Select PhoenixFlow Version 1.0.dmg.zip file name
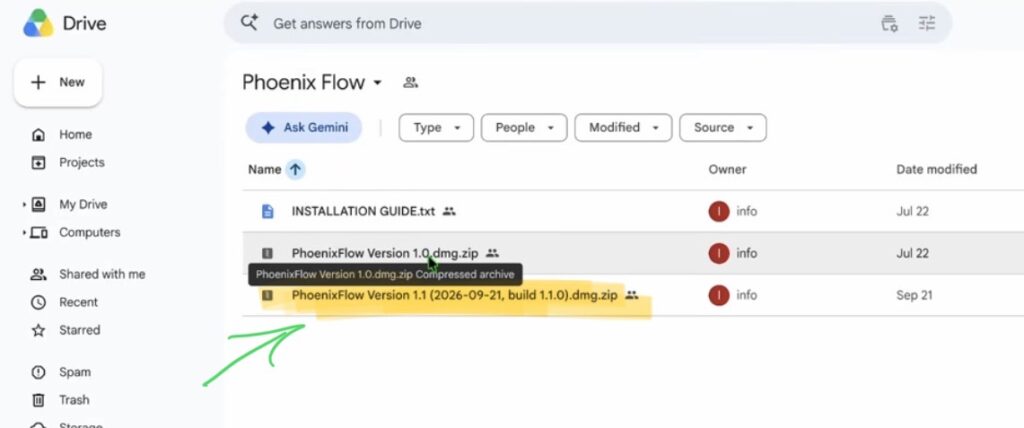The width and height of the screenshot is (1024, 428). (x=385, y=253)
